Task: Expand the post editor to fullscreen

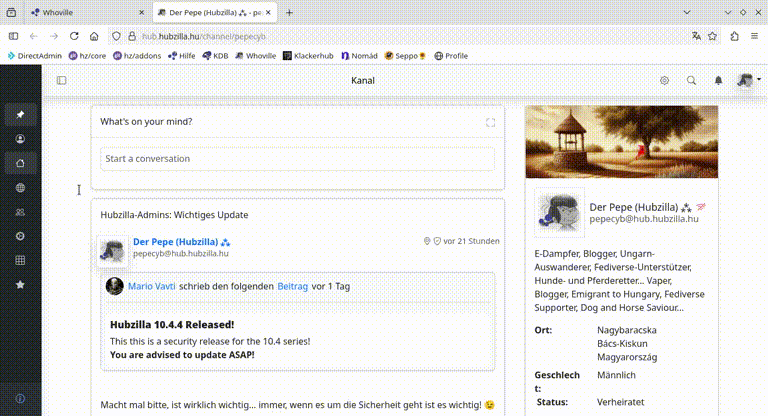Action: click(x=490, y=123)
